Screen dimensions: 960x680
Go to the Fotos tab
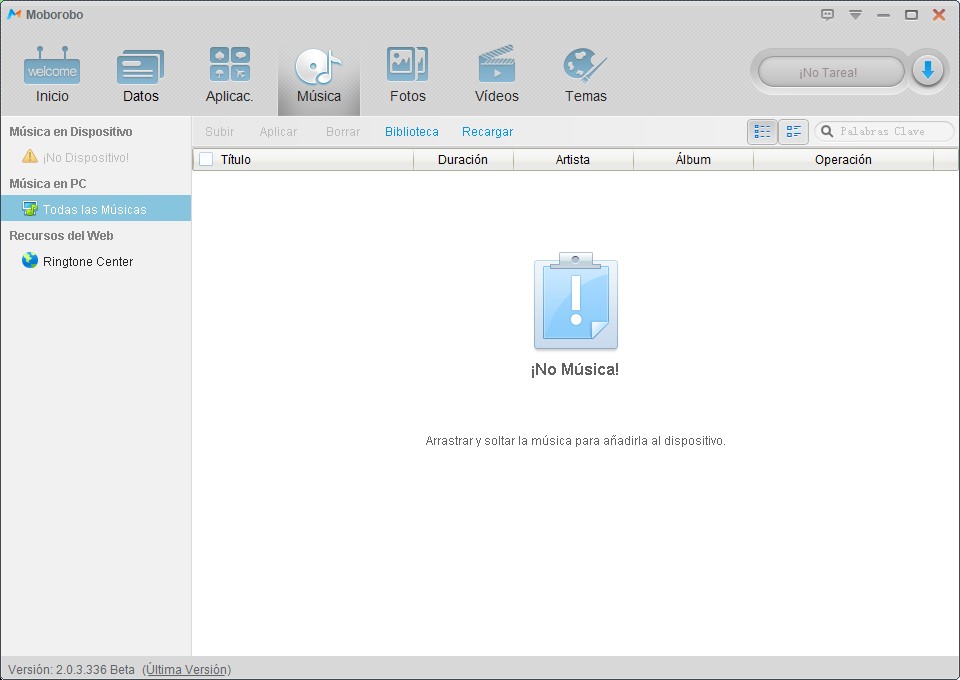(x=408, y=75)
